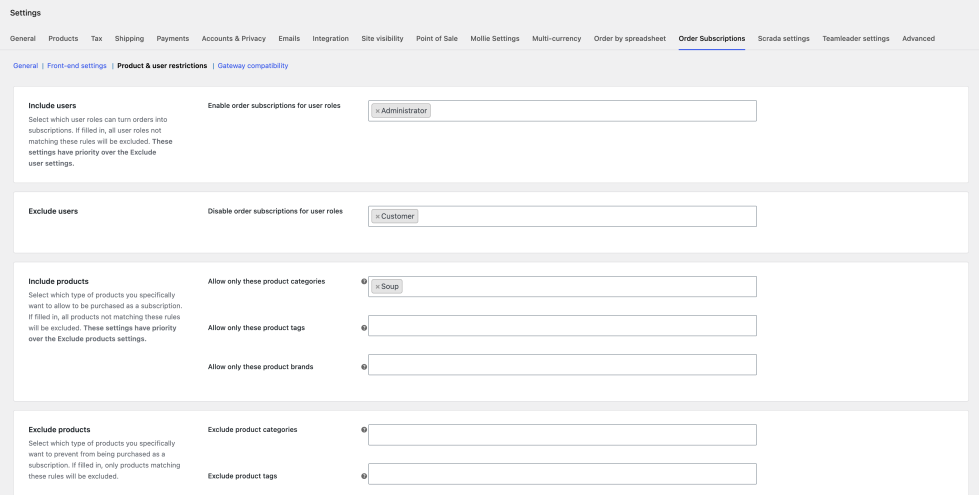This screenshot has width=979, height=495.
Task: Switch to Multi-currency tab
Action: [556, 39]
